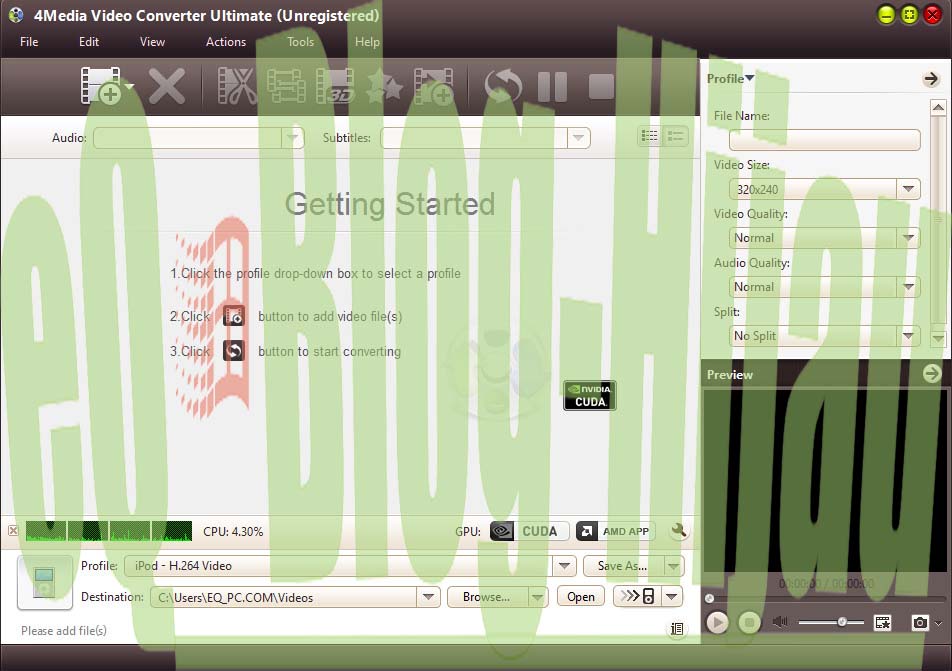Open the Actions menu
Screen dimensions: 952x671
pyautogui.click(x=226, y=42)
